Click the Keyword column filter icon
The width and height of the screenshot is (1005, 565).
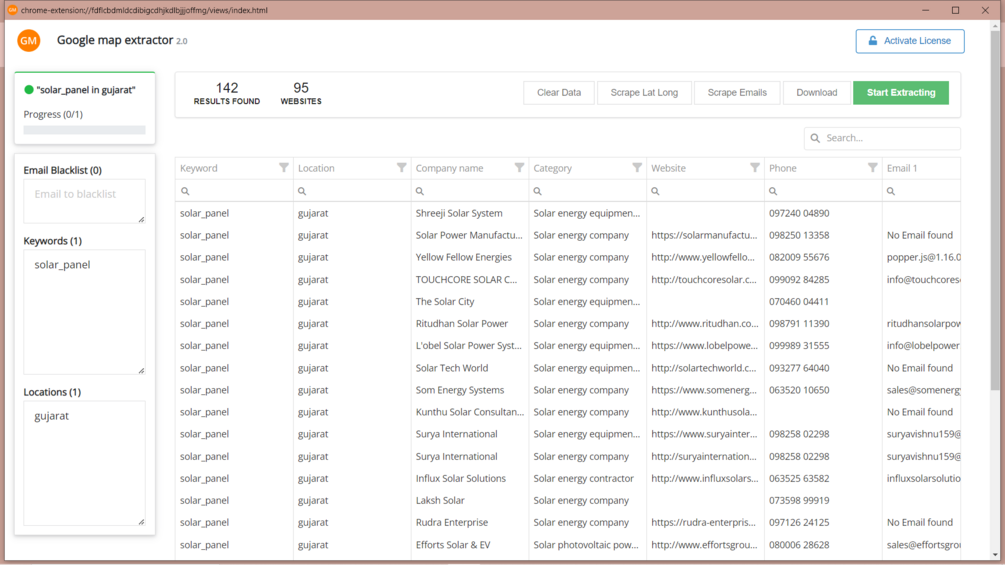pos(283,168)
